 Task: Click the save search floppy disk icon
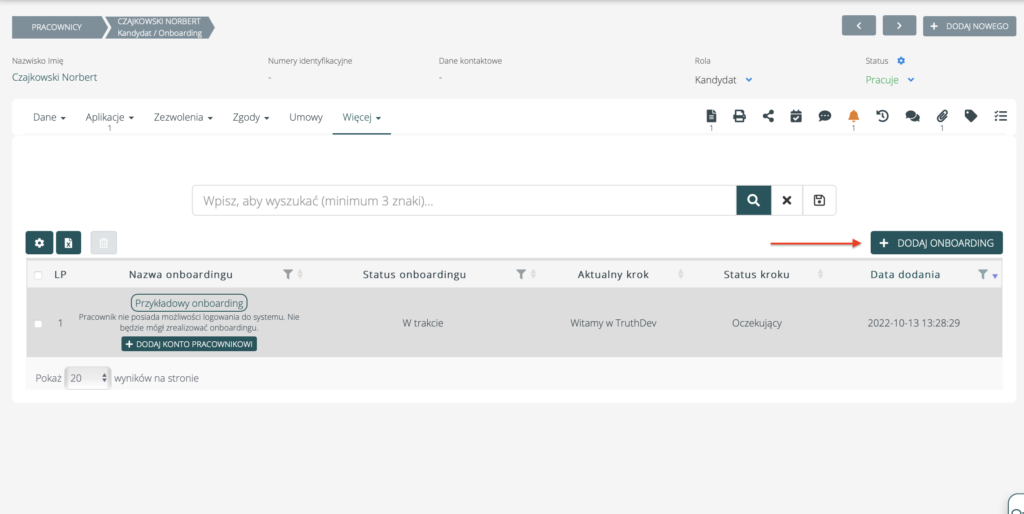click(819, 200)
